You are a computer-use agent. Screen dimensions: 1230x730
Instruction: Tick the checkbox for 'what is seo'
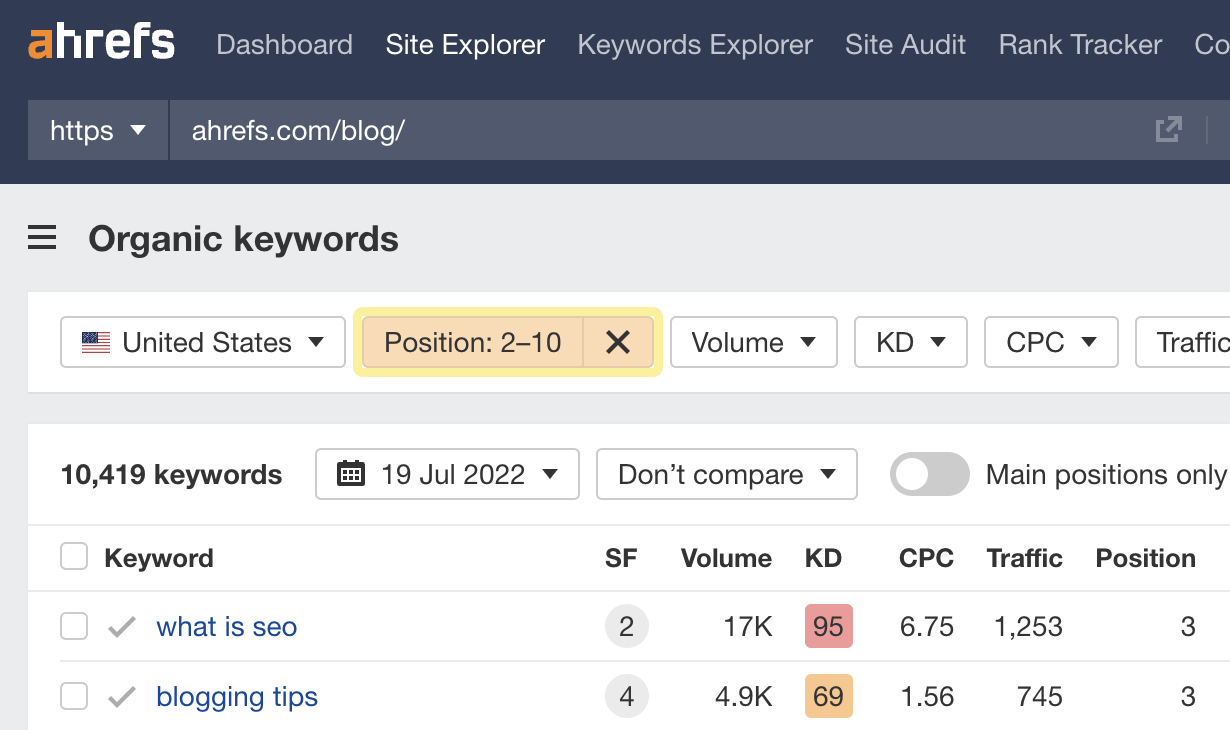click(74, 627)
